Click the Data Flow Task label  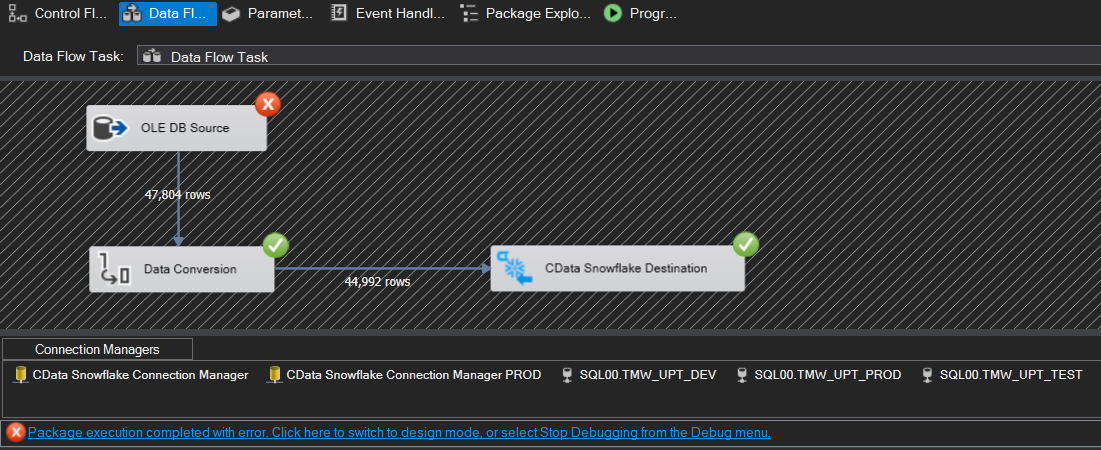point(74,56)
